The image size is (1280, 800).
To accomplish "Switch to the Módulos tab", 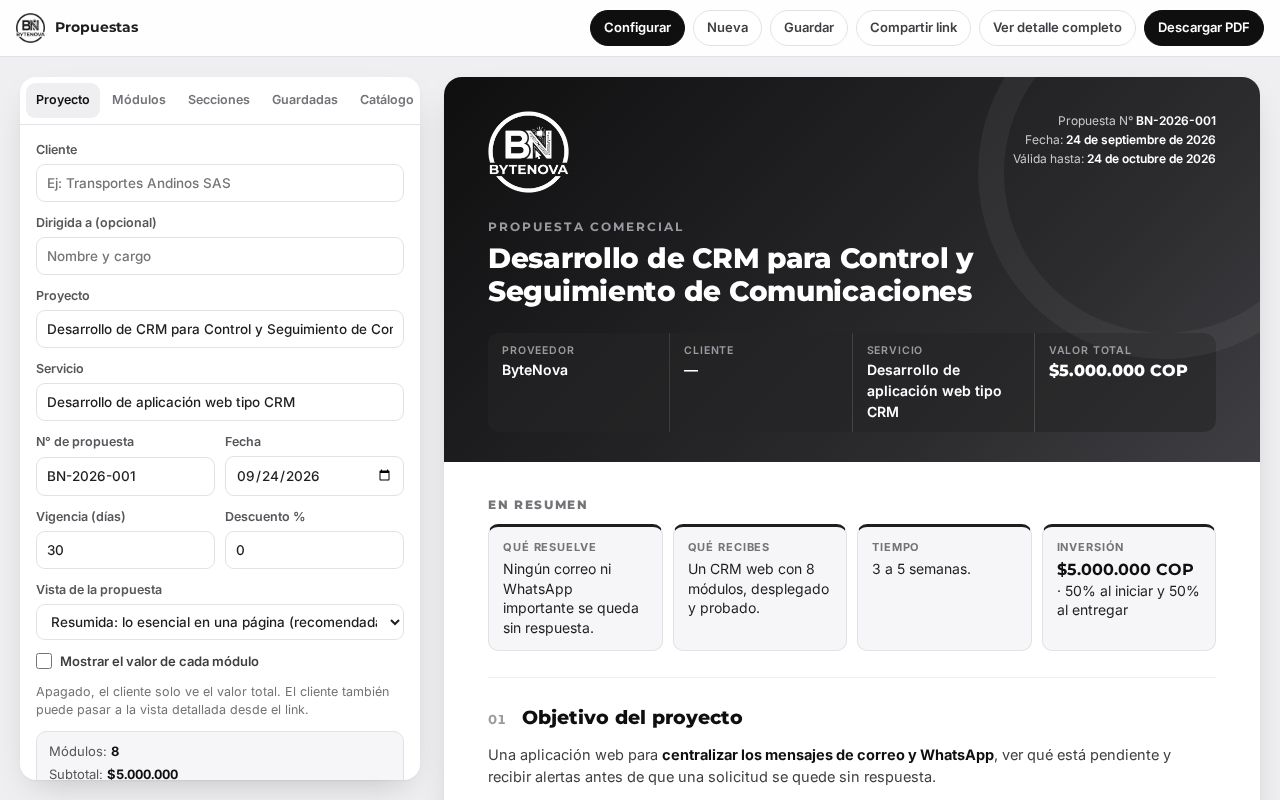I will click(x=139, y=100).
